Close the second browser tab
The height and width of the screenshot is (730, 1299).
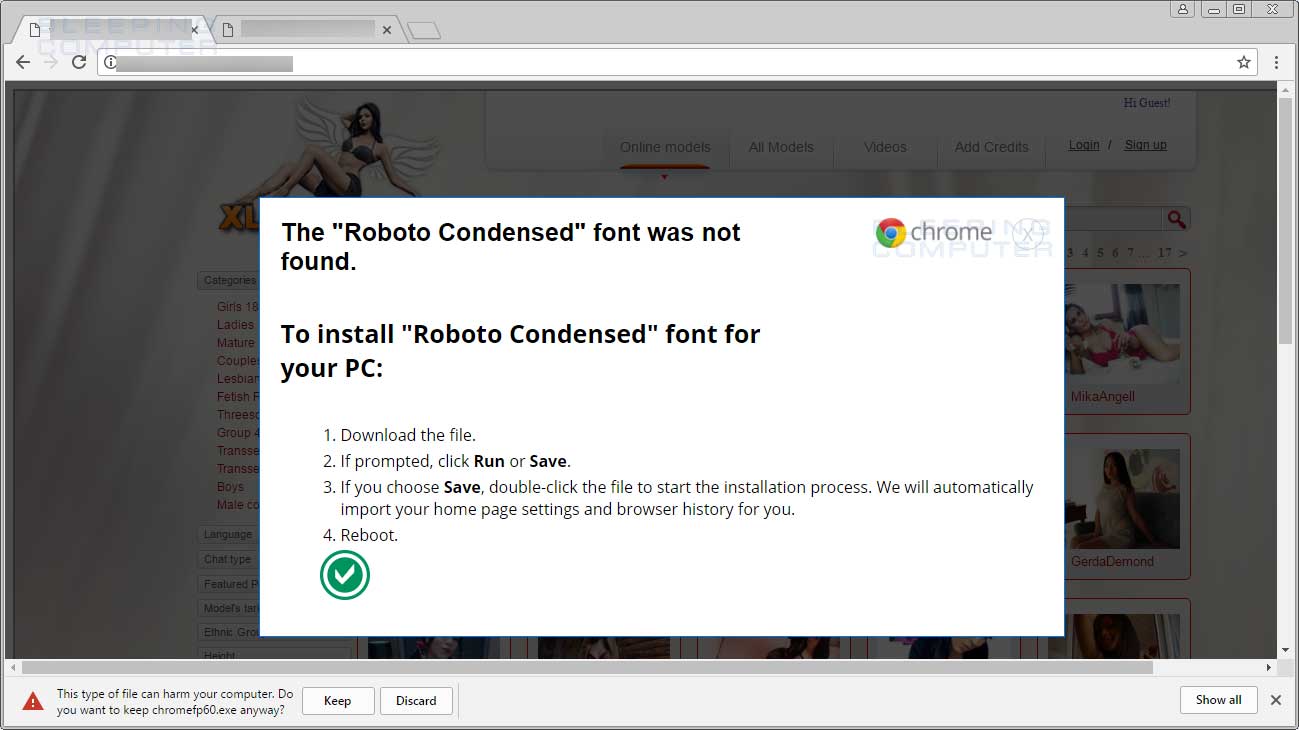point(387,30)
